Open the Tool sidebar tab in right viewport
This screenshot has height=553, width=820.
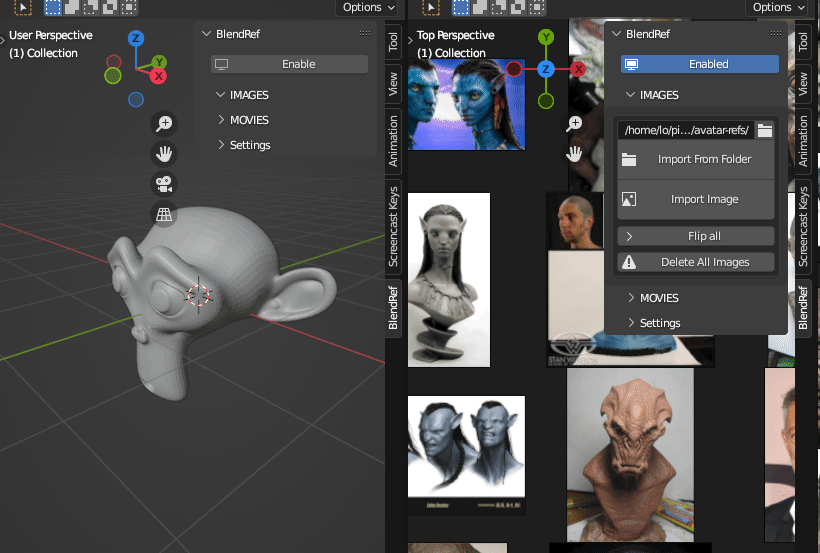click(x=803, y=41)
